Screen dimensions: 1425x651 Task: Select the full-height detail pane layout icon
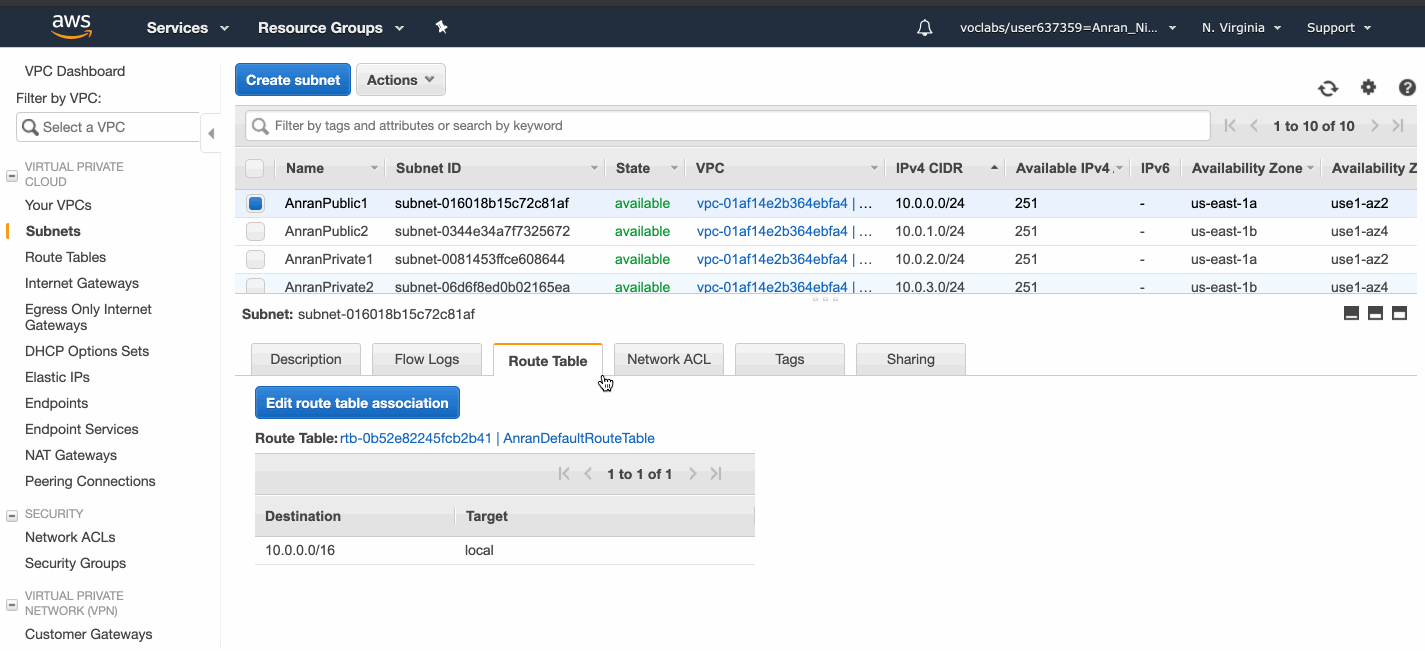point(1399,312)
